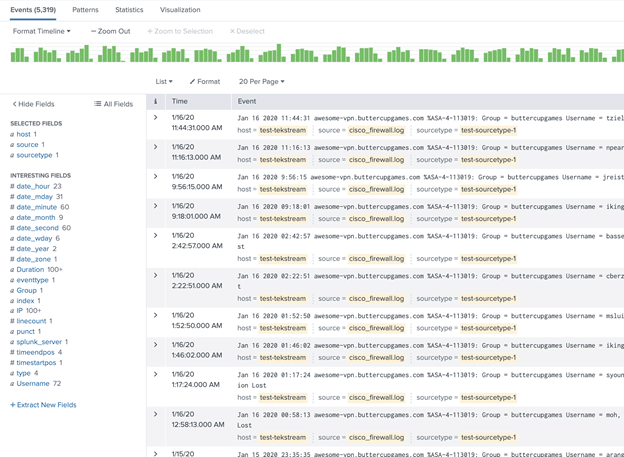This screenshot has width=624, height=457.
Task: Click the info column header icon
Action: coord(156,102)
